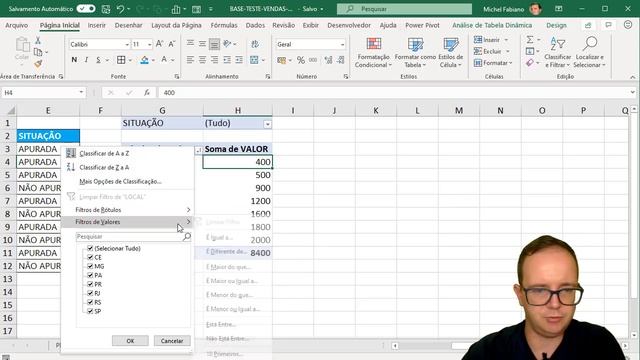Open Localizar e Selecionar
640x360 pixels.
[589, 53]
